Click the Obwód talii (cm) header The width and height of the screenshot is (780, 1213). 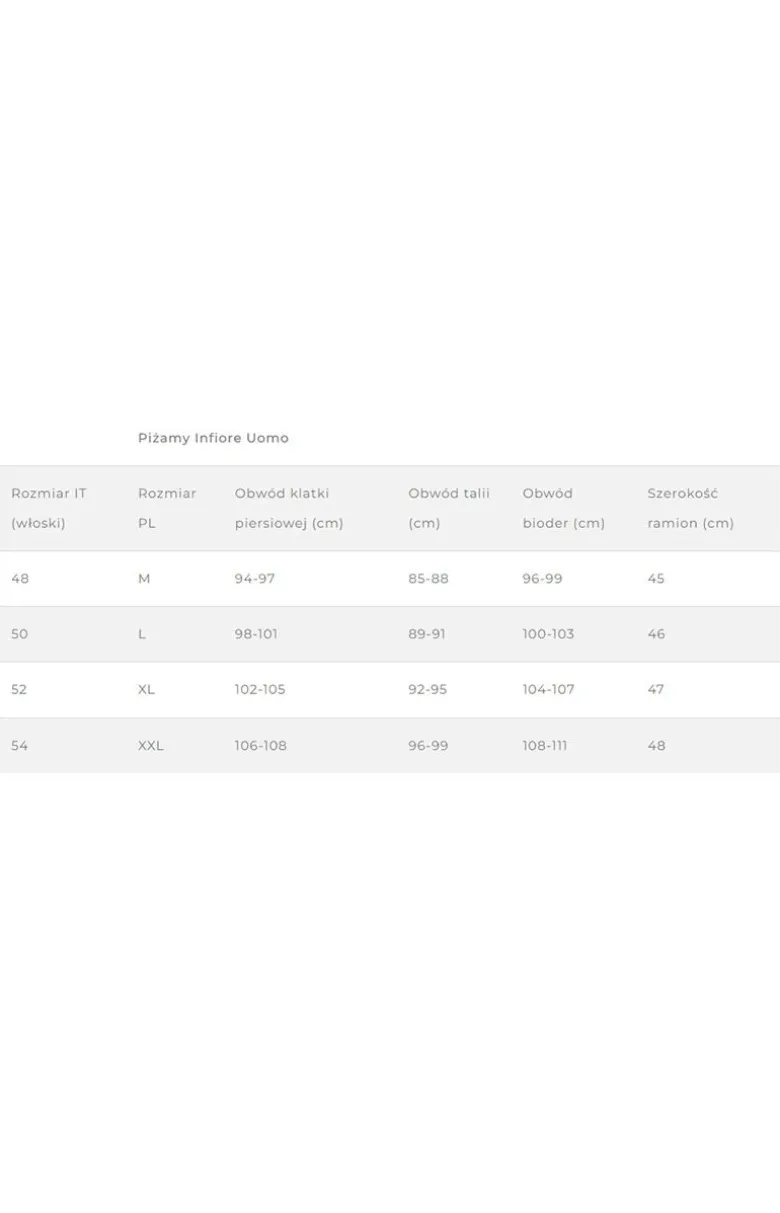(449, 508)
